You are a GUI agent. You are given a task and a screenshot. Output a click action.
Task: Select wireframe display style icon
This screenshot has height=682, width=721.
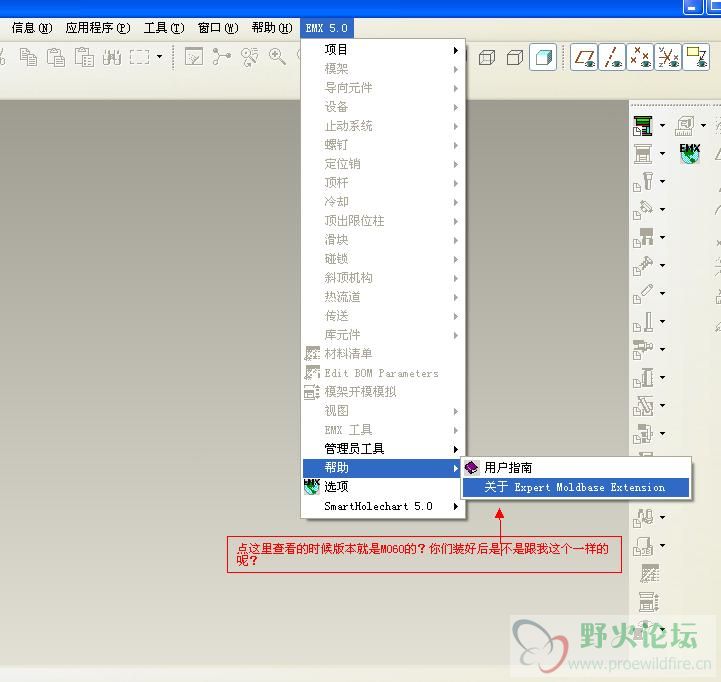(486, 57)
